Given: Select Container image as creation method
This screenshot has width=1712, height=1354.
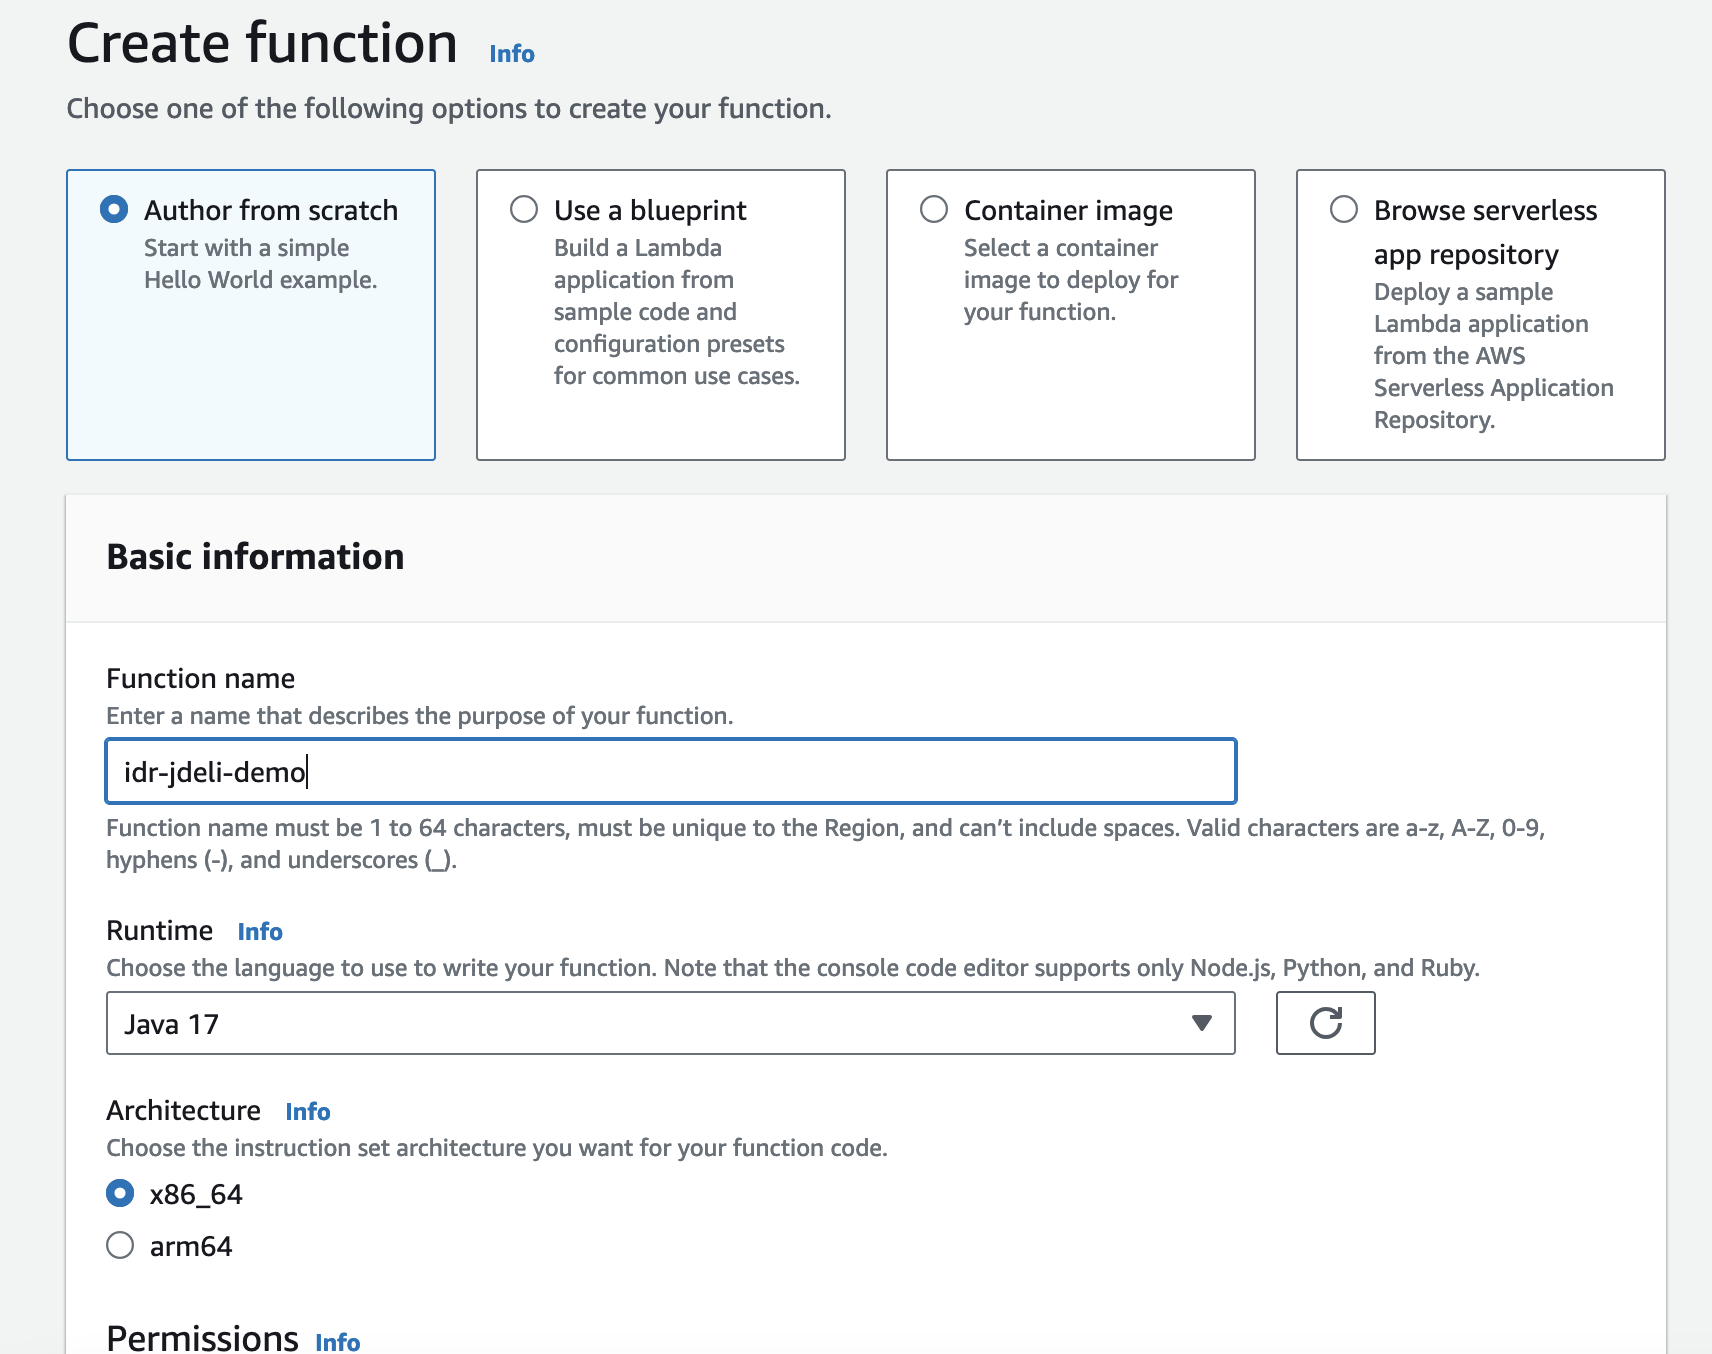Looking at the screenshot, I should click(x=934, y=209).
